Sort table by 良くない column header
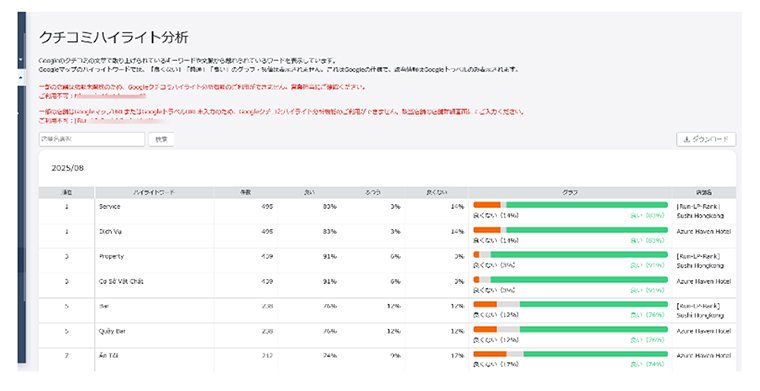760x391 pixels. point(436,192)
